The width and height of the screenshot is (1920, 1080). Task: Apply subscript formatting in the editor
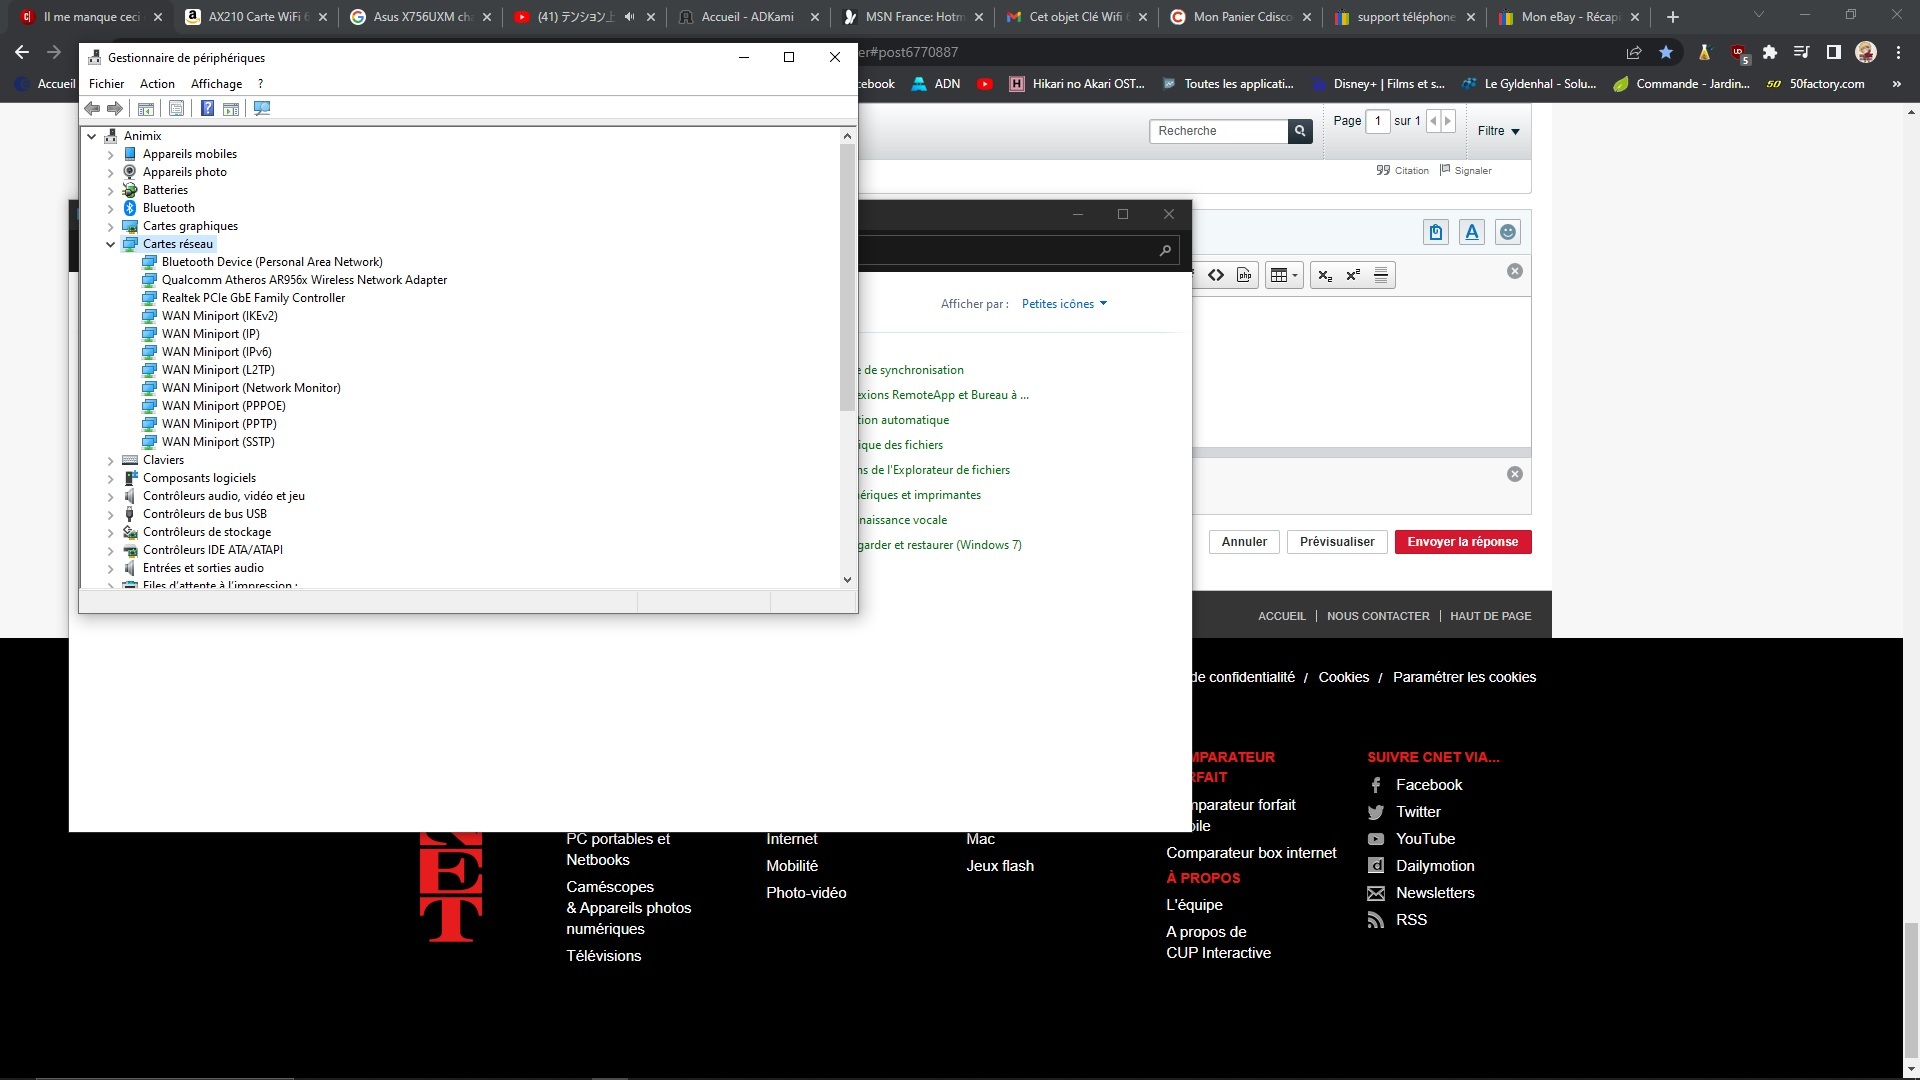pos(1324,275)
